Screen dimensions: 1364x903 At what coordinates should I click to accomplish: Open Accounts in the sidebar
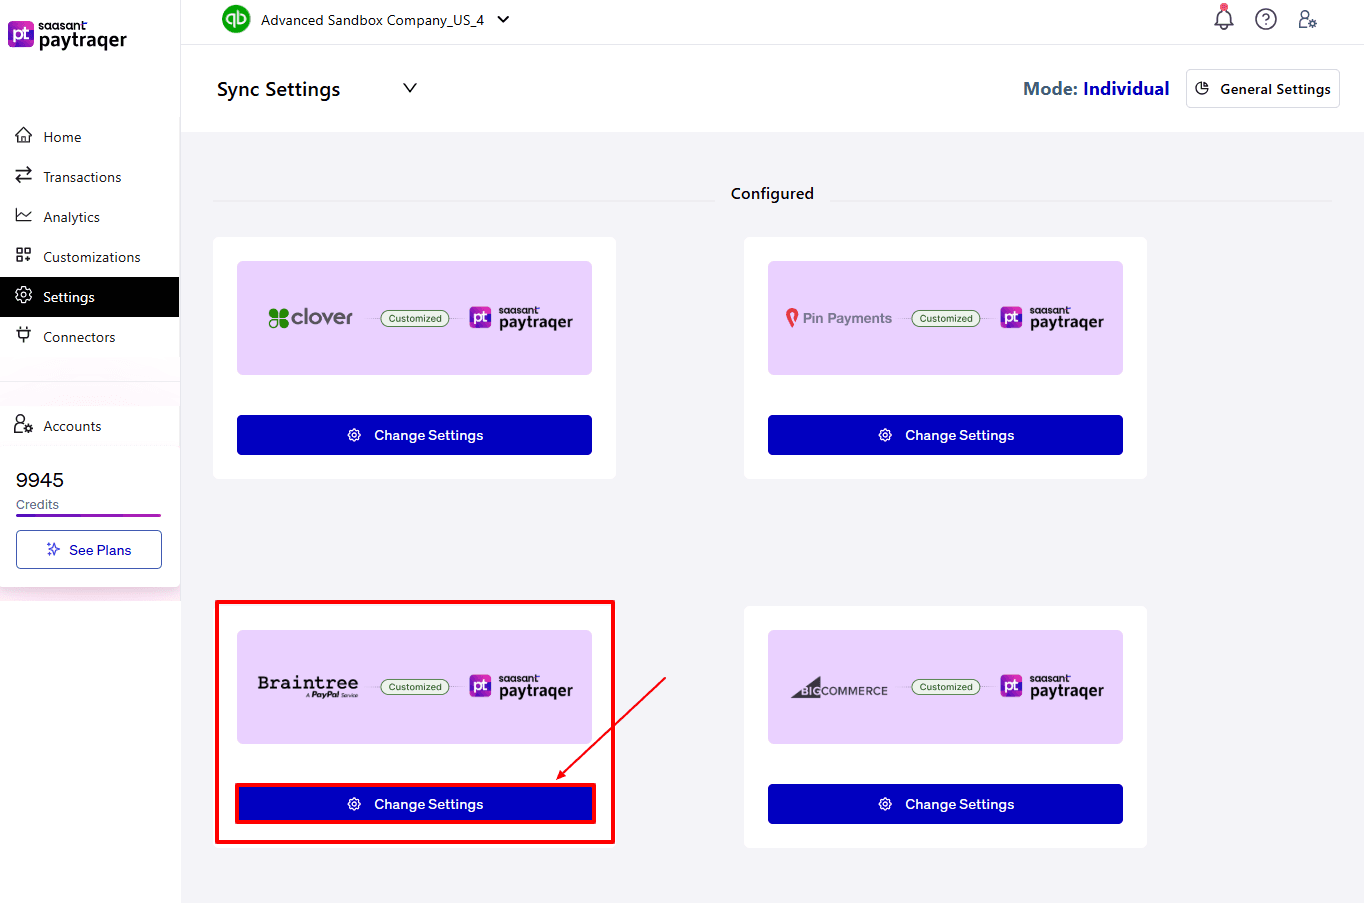[72, 426]
